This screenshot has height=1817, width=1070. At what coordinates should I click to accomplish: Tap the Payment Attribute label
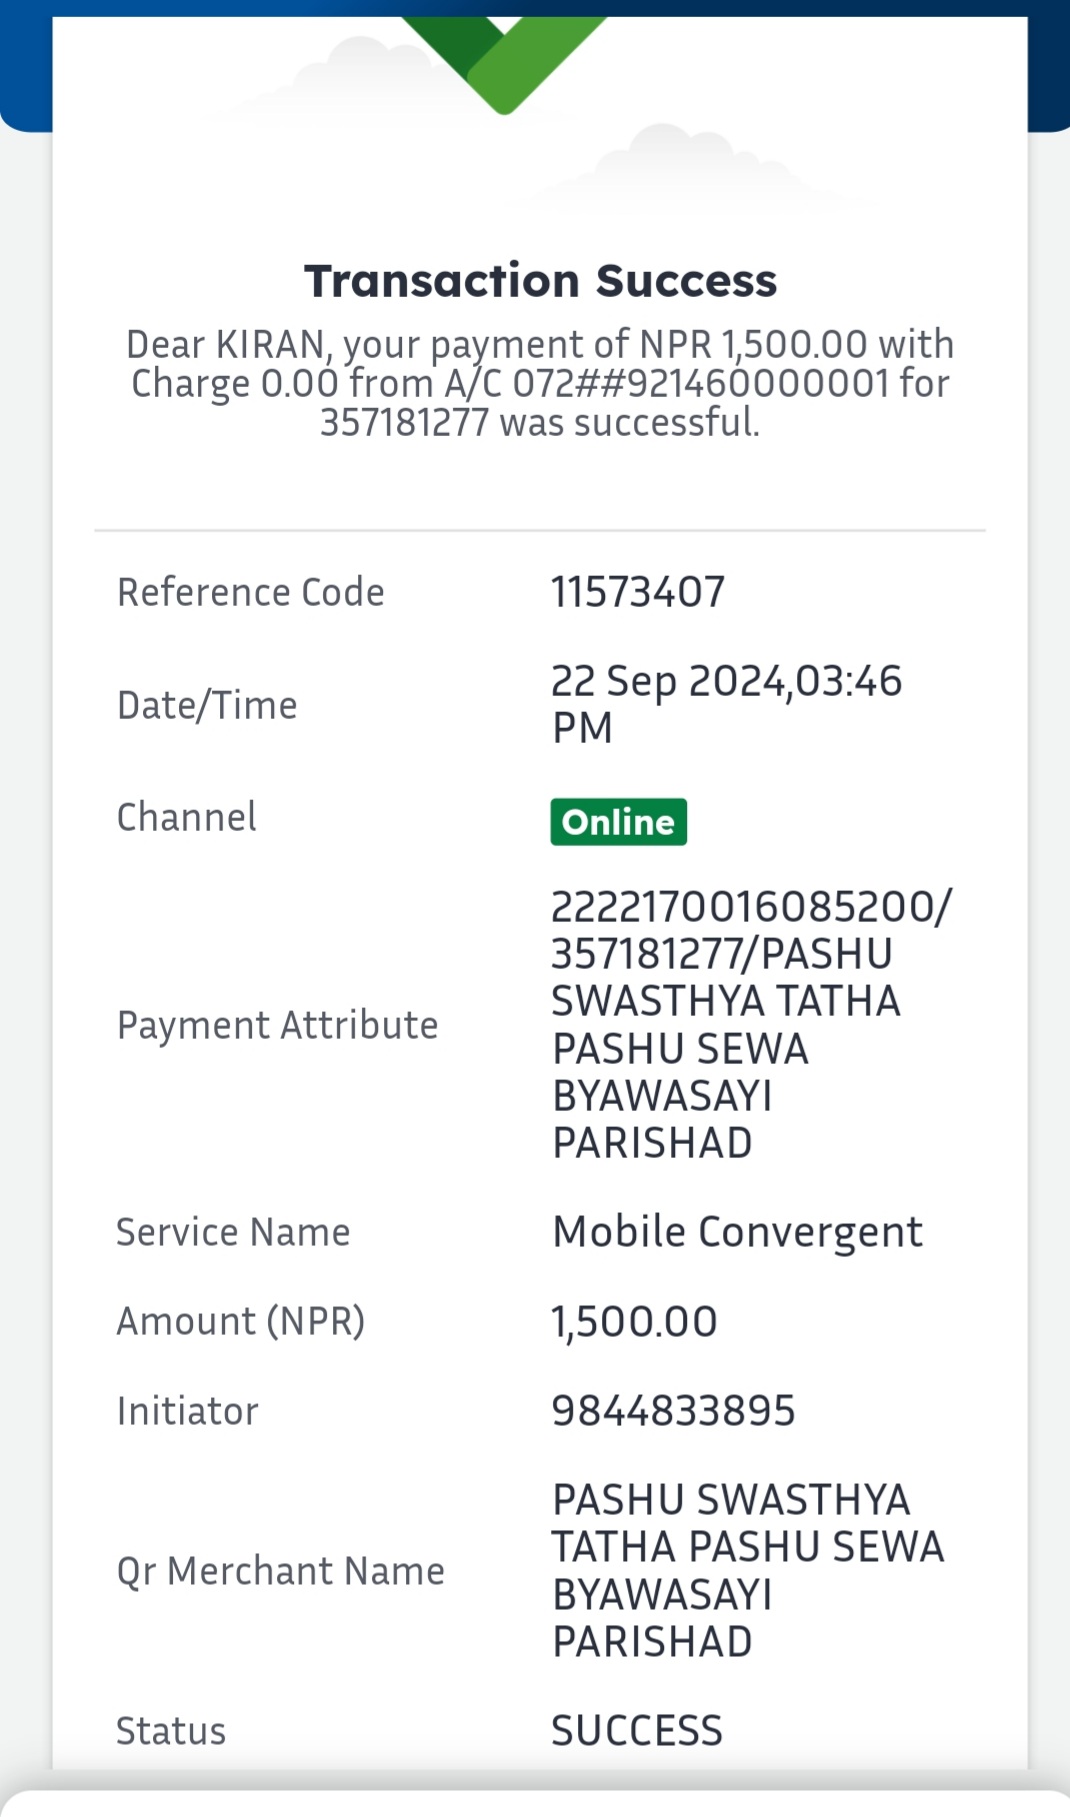[x=278, y=1026]
